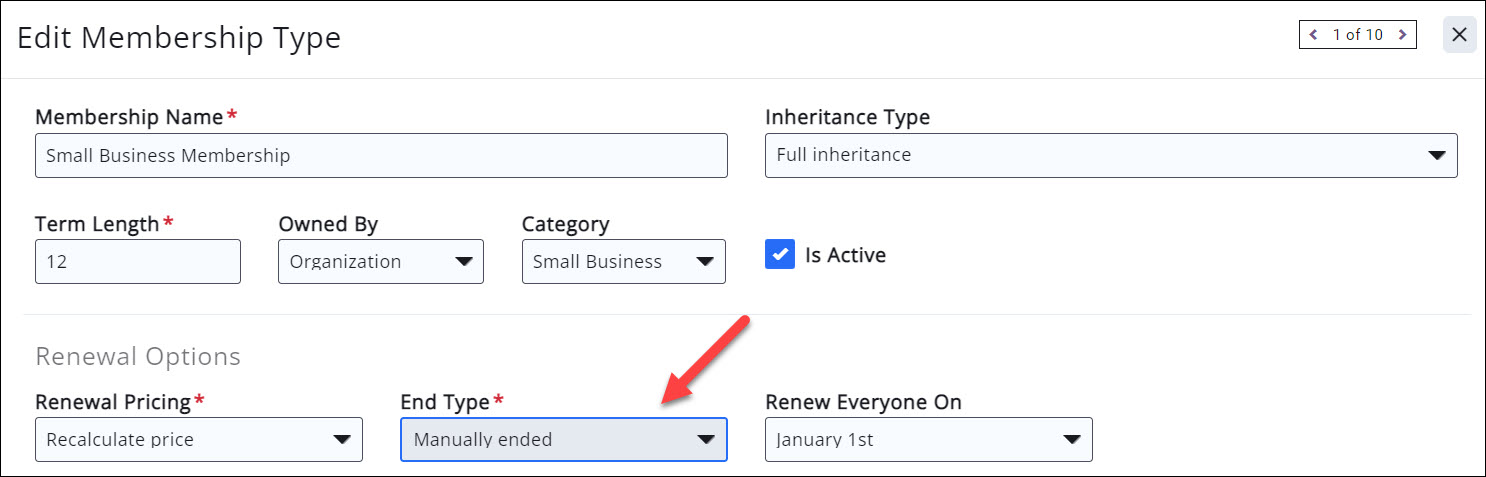
Task: Go to previous membership type record arrow
Action: [1313, 35]
